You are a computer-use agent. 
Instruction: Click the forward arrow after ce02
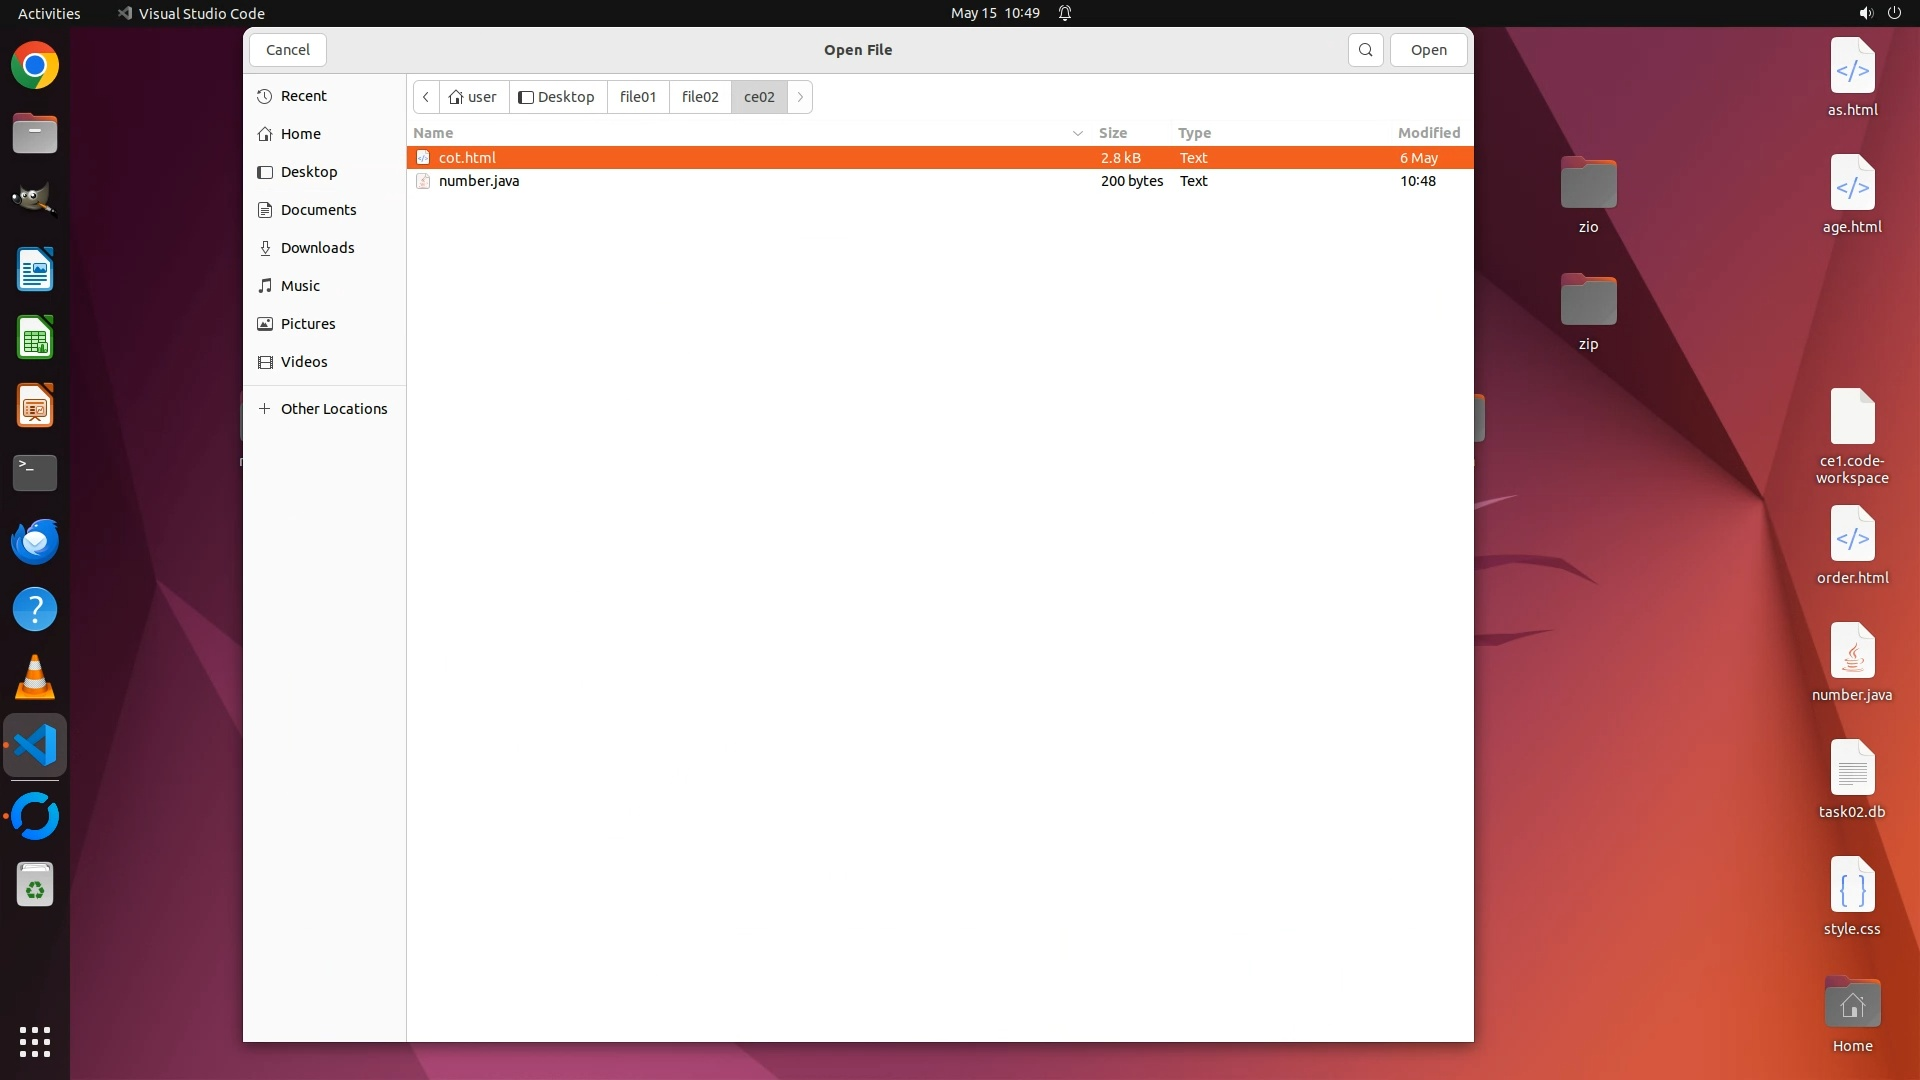point(800,97)
